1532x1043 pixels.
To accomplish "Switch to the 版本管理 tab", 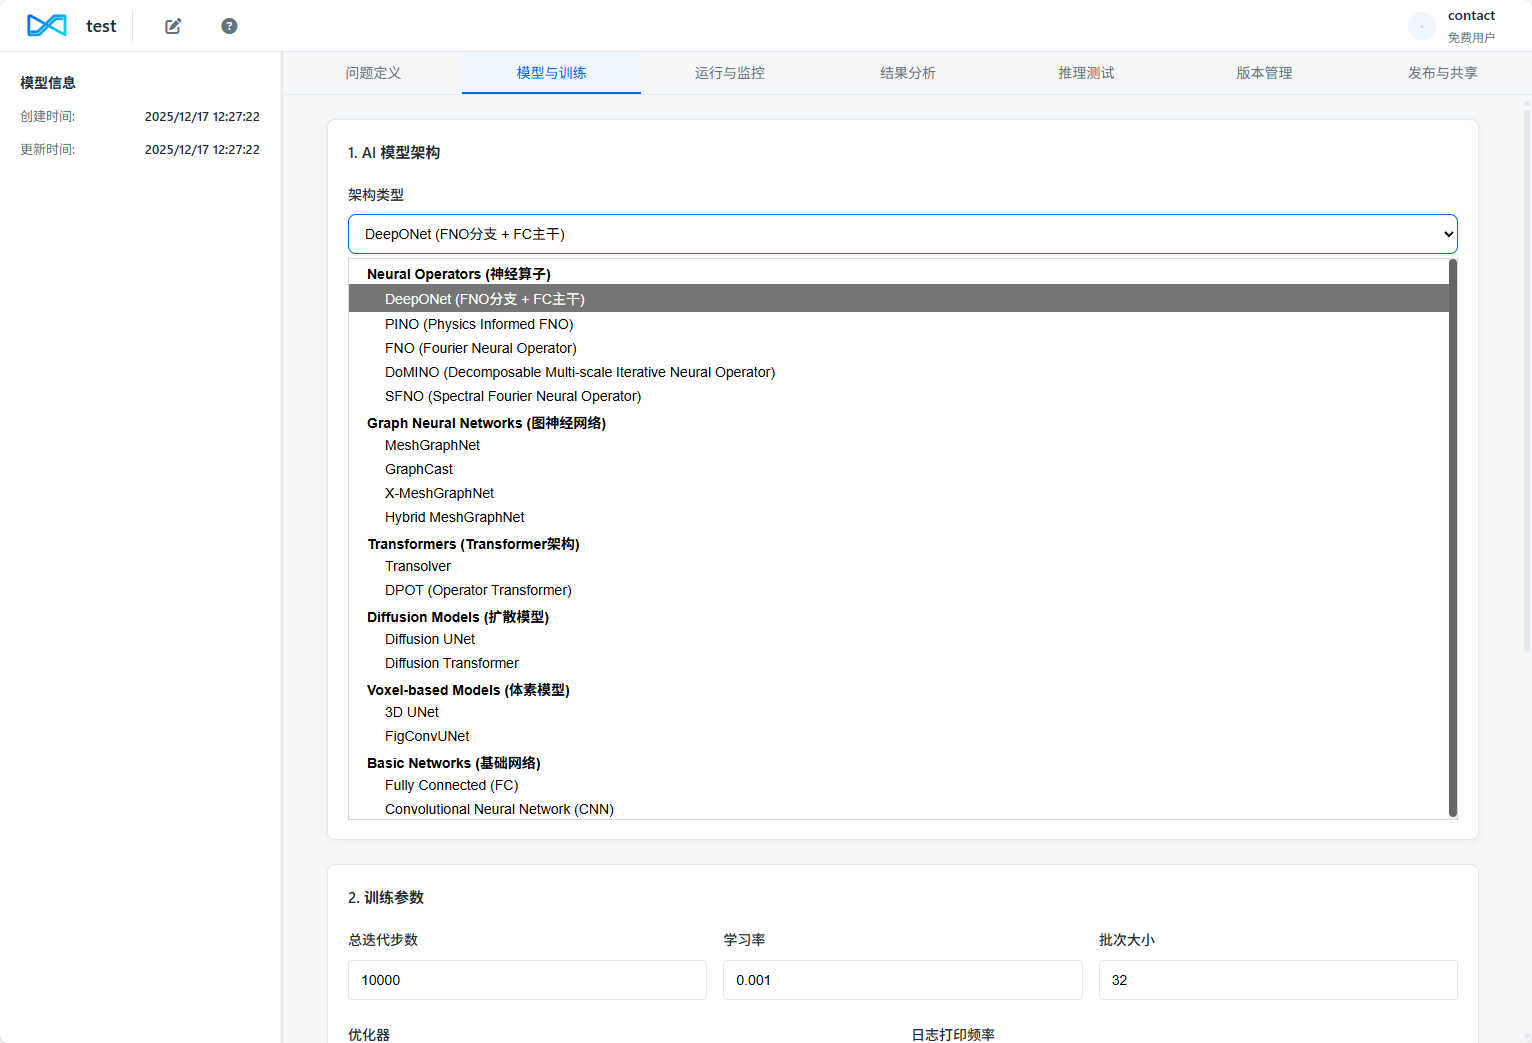I will point(1264,73).
